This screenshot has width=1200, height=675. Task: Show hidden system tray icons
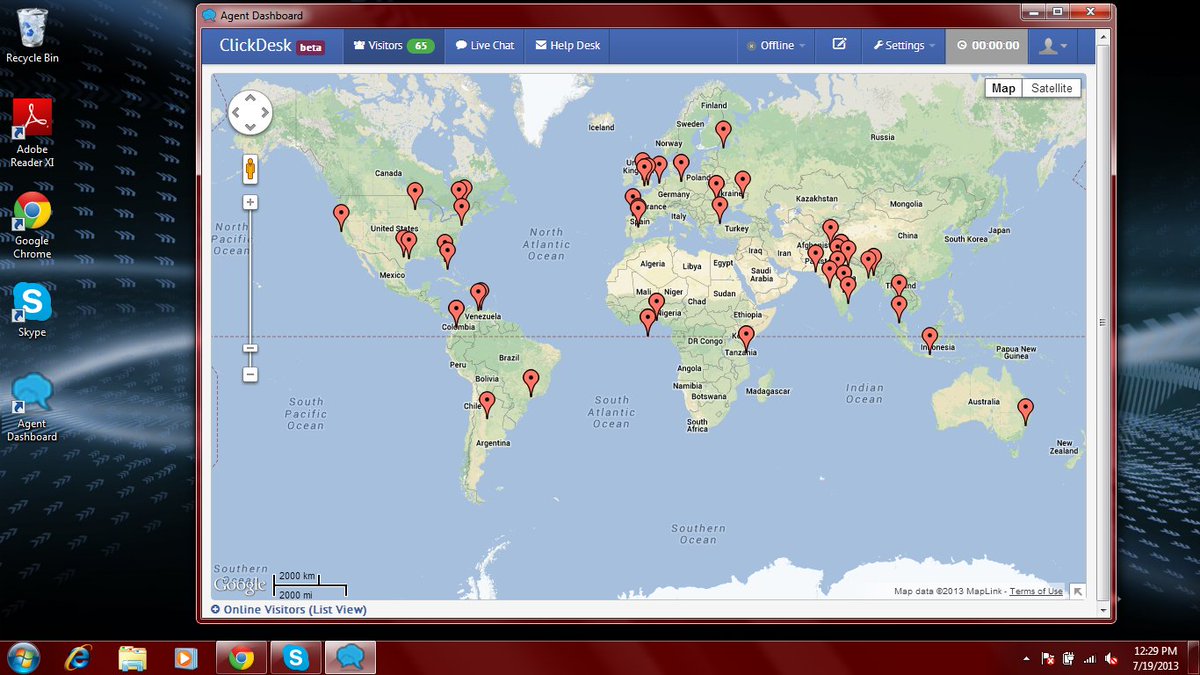pyautogui.click(x=1027, y=659)
